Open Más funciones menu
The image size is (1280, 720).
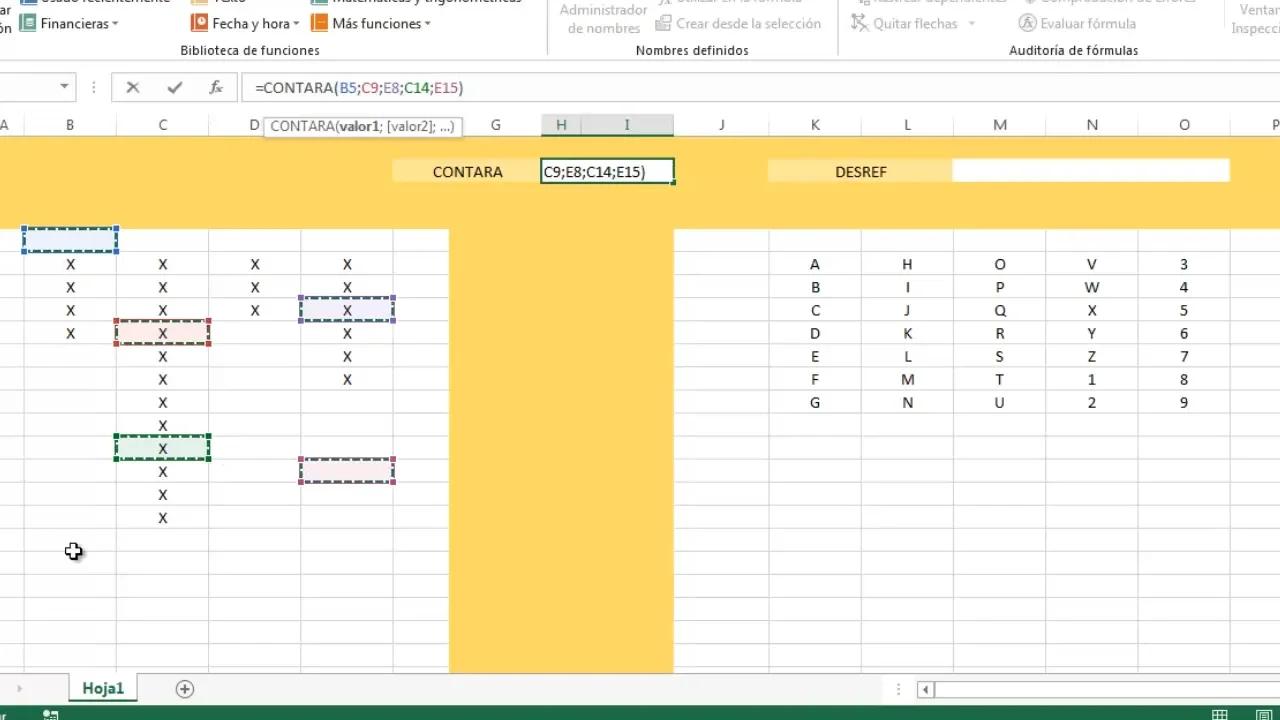tap(370, 23)
